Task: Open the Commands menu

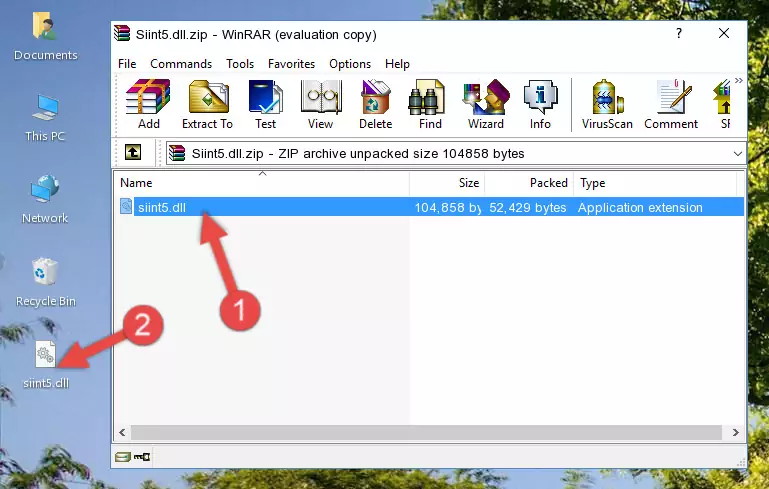Action: (x=181, y=64)
